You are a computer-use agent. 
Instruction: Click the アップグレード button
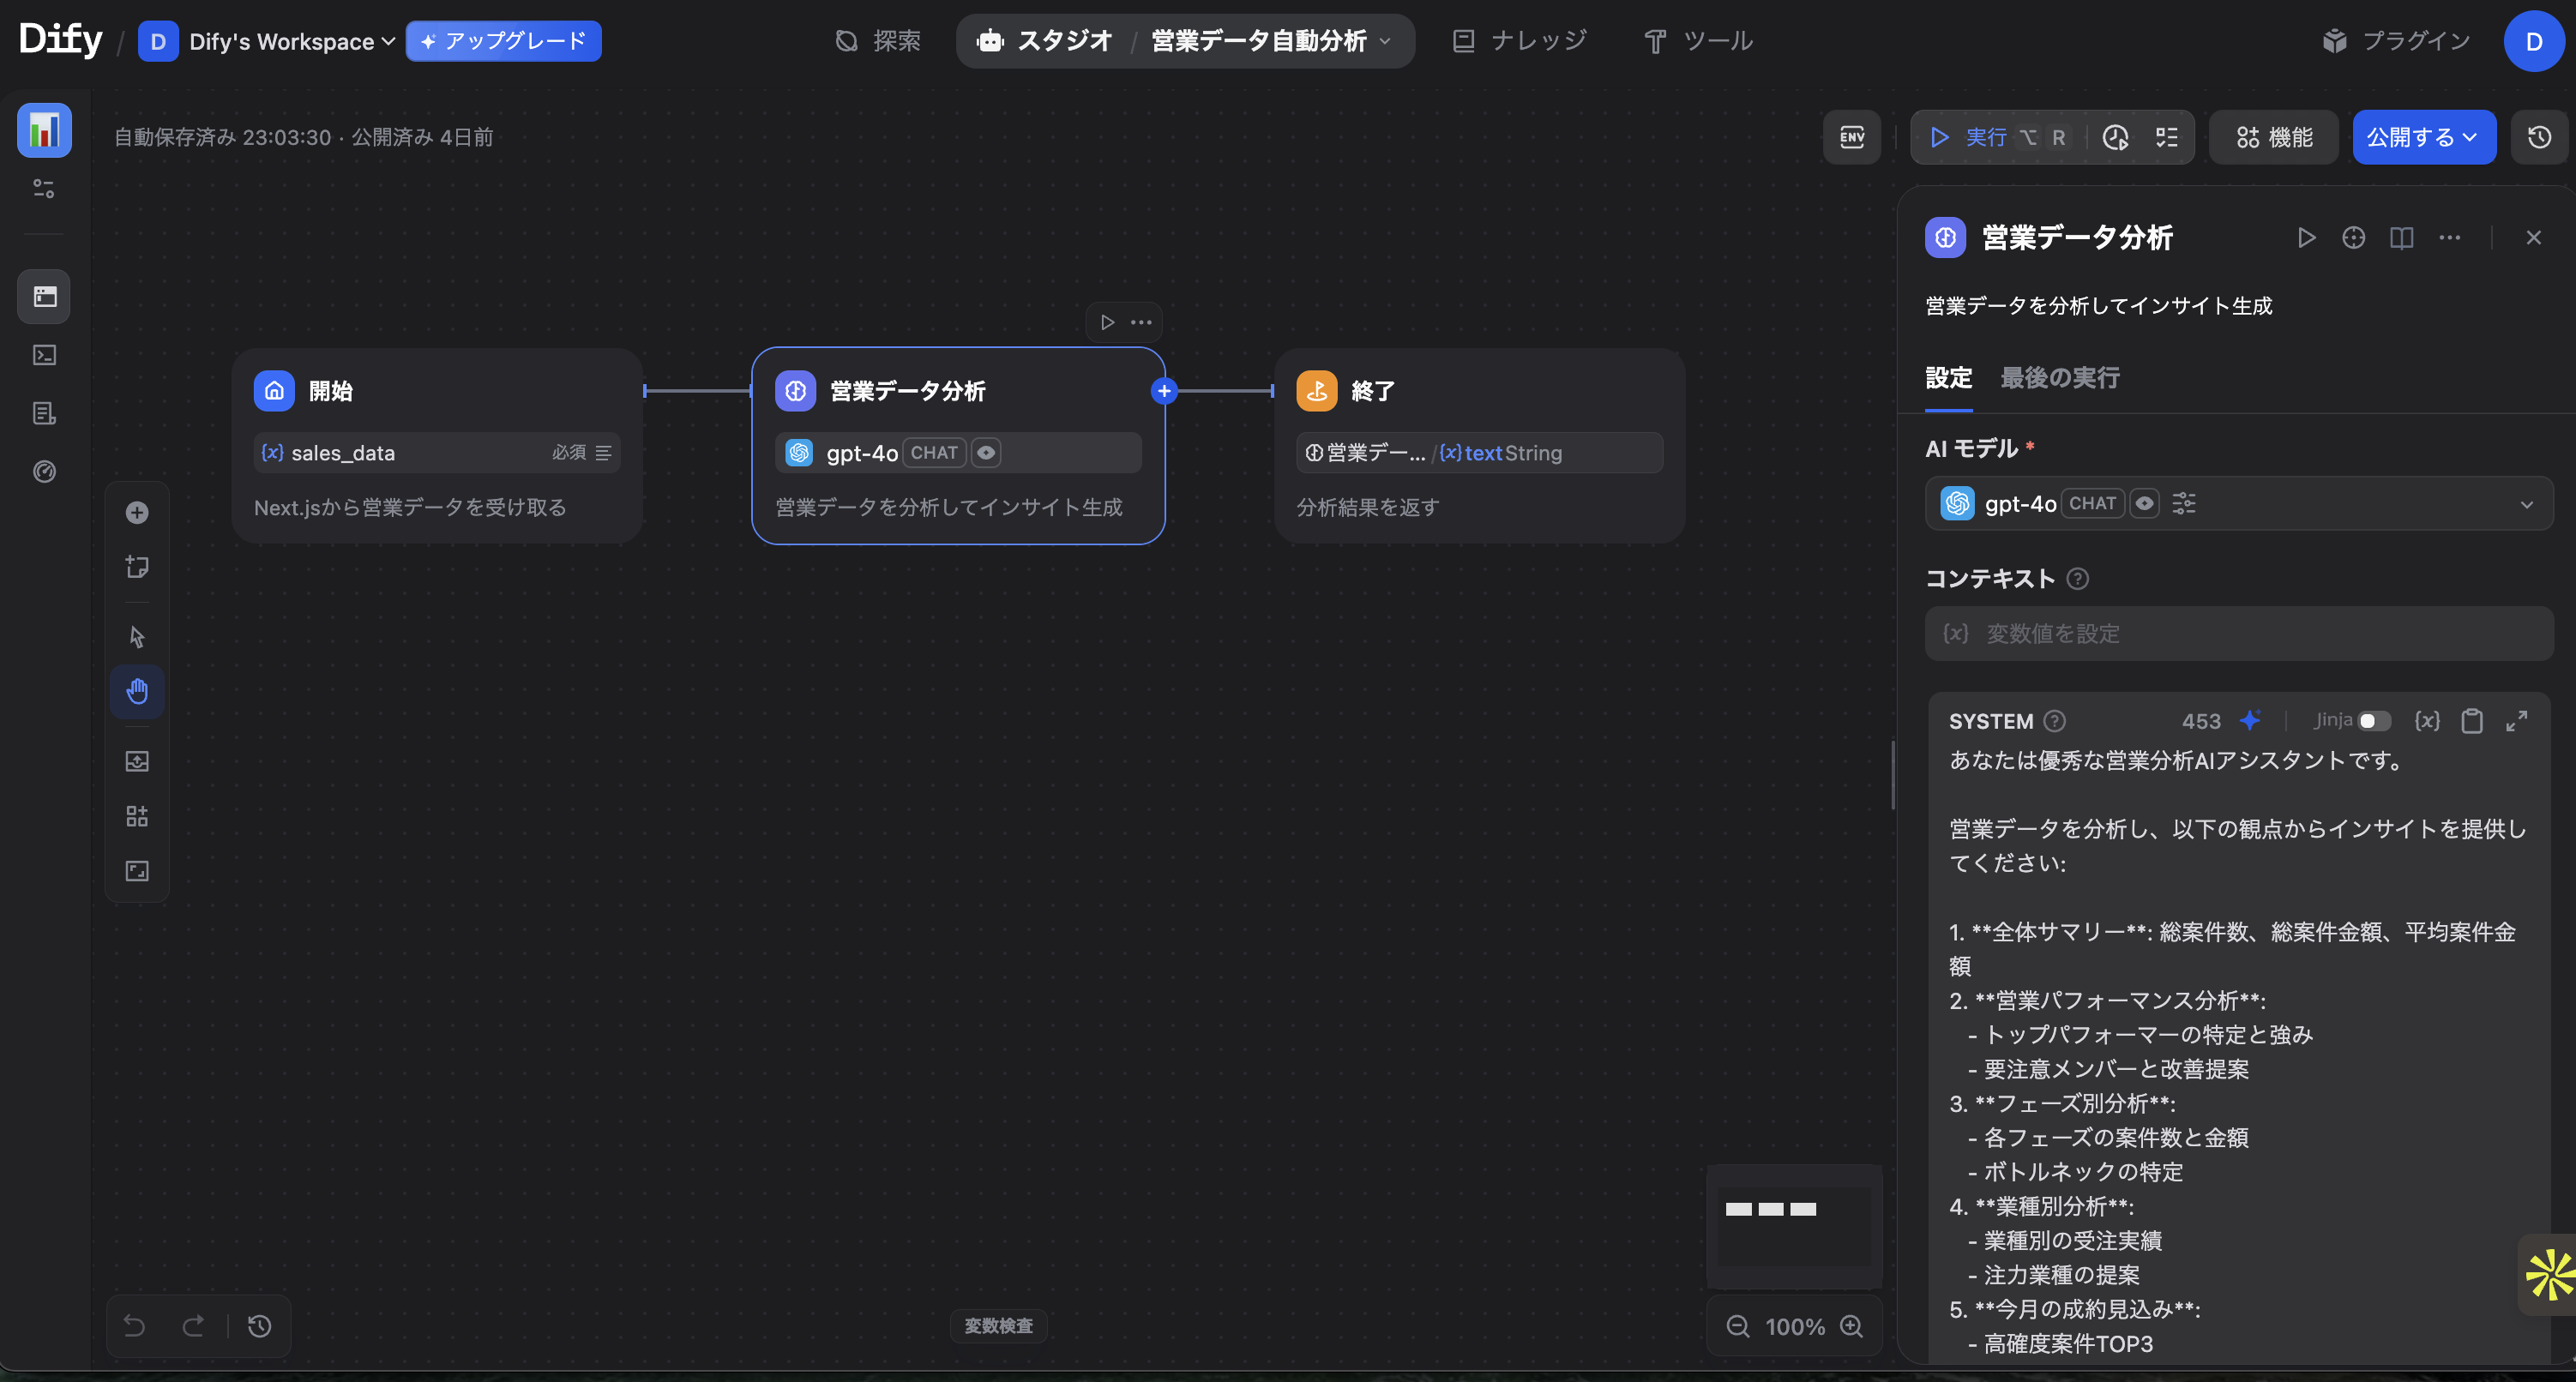coord(503,41)
